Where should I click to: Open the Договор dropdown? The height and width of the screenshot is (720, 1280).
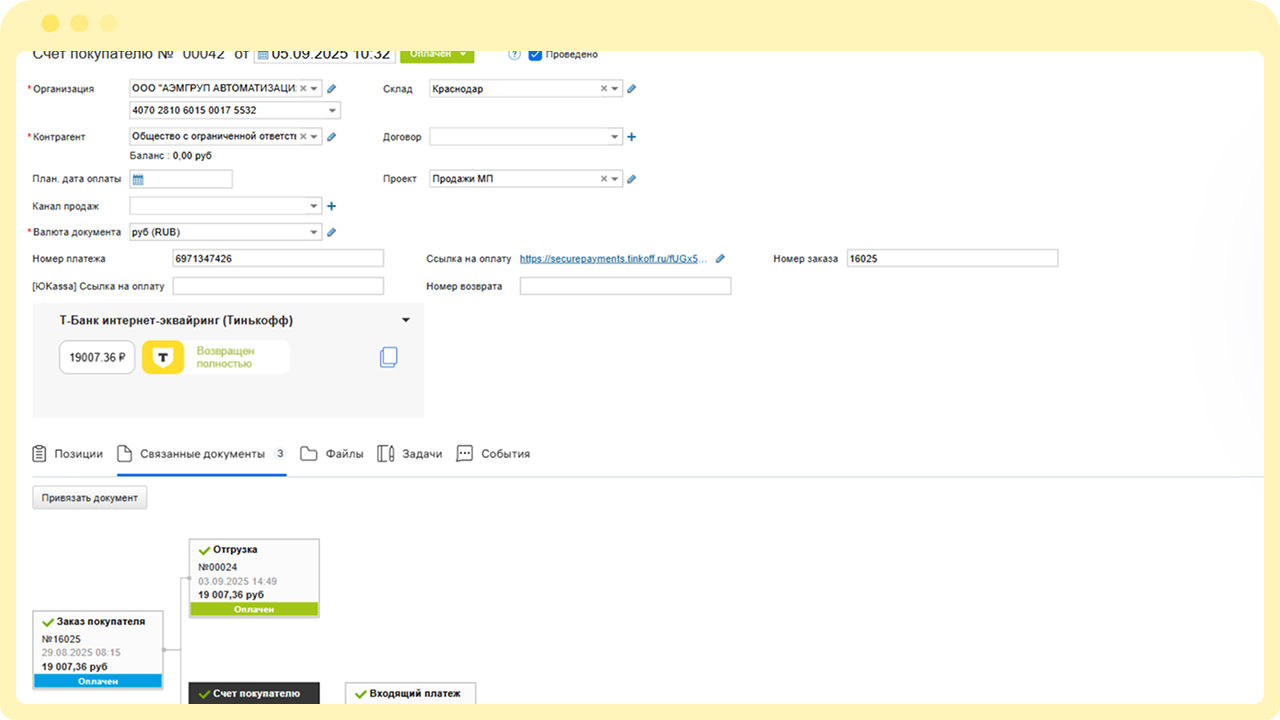coord(615,137)
